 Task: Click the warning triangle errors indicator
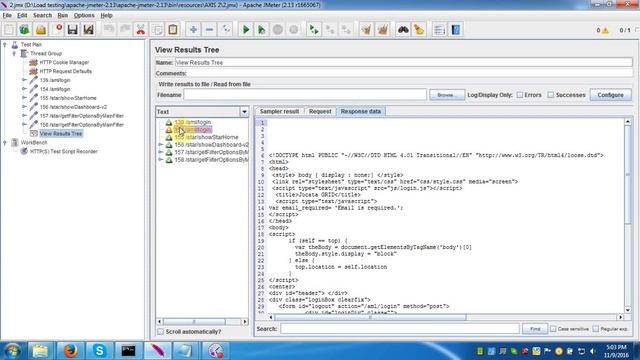[605, 30]
